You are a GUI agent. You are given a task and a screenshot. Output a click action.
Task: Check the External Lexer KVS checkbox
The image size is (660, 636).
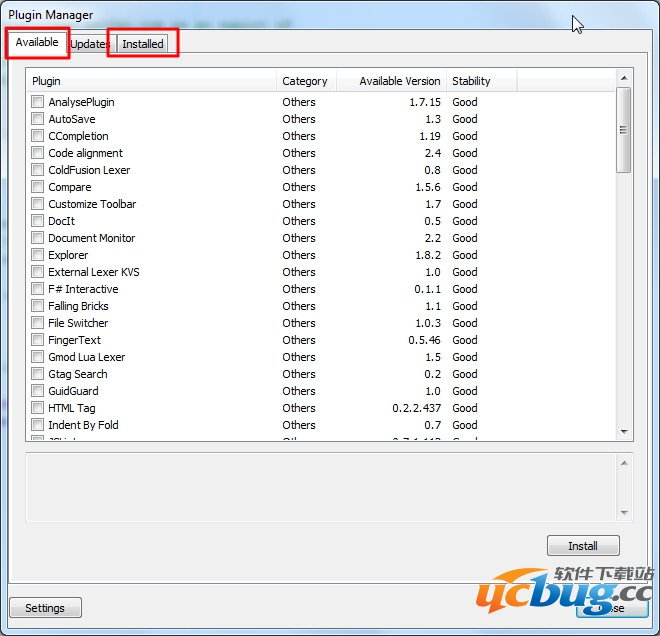pyautogui.click(x=37, y=271)
